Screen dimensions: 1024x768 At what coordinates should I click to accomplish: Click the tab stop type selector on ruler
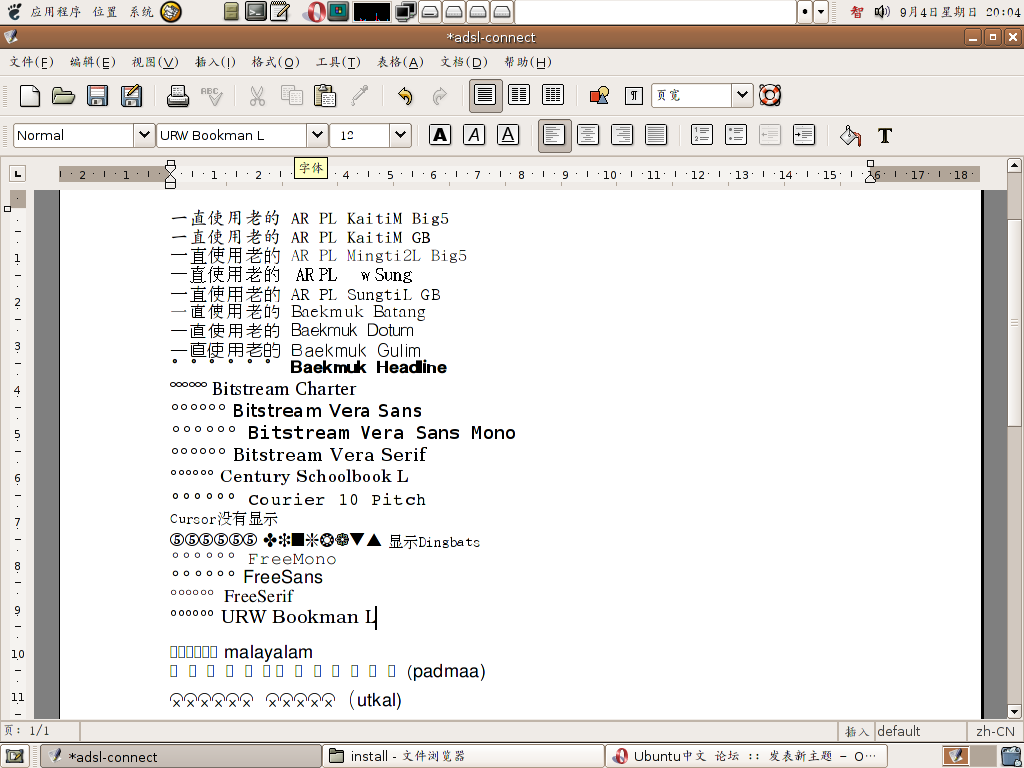18,174
